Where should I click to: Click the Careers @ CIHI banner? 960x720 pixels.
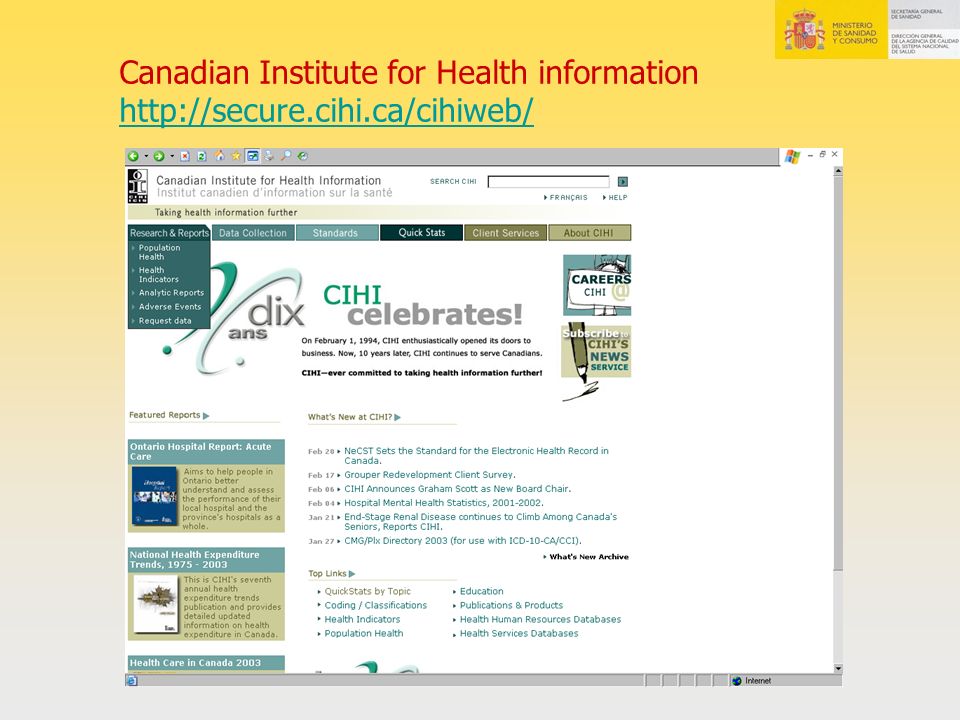597,285
